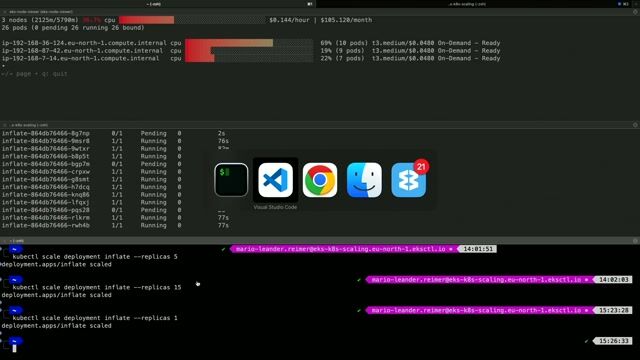Click the 15:26:33 timestamp segment
Viewport: 640px width, 360px height.
tap(613, 341)
